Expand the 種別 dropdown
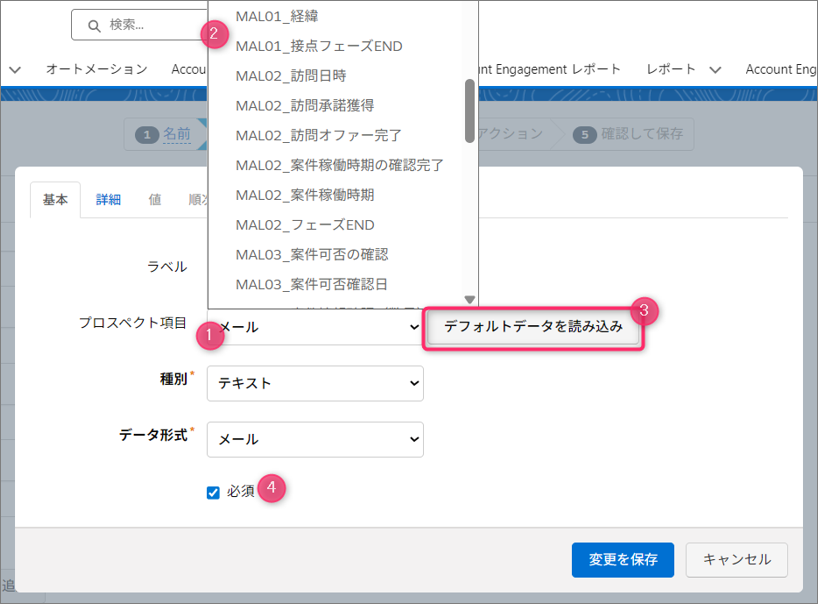Image resolution: width=818 pixels, height=604 pixels. click(x=315, y=383)
